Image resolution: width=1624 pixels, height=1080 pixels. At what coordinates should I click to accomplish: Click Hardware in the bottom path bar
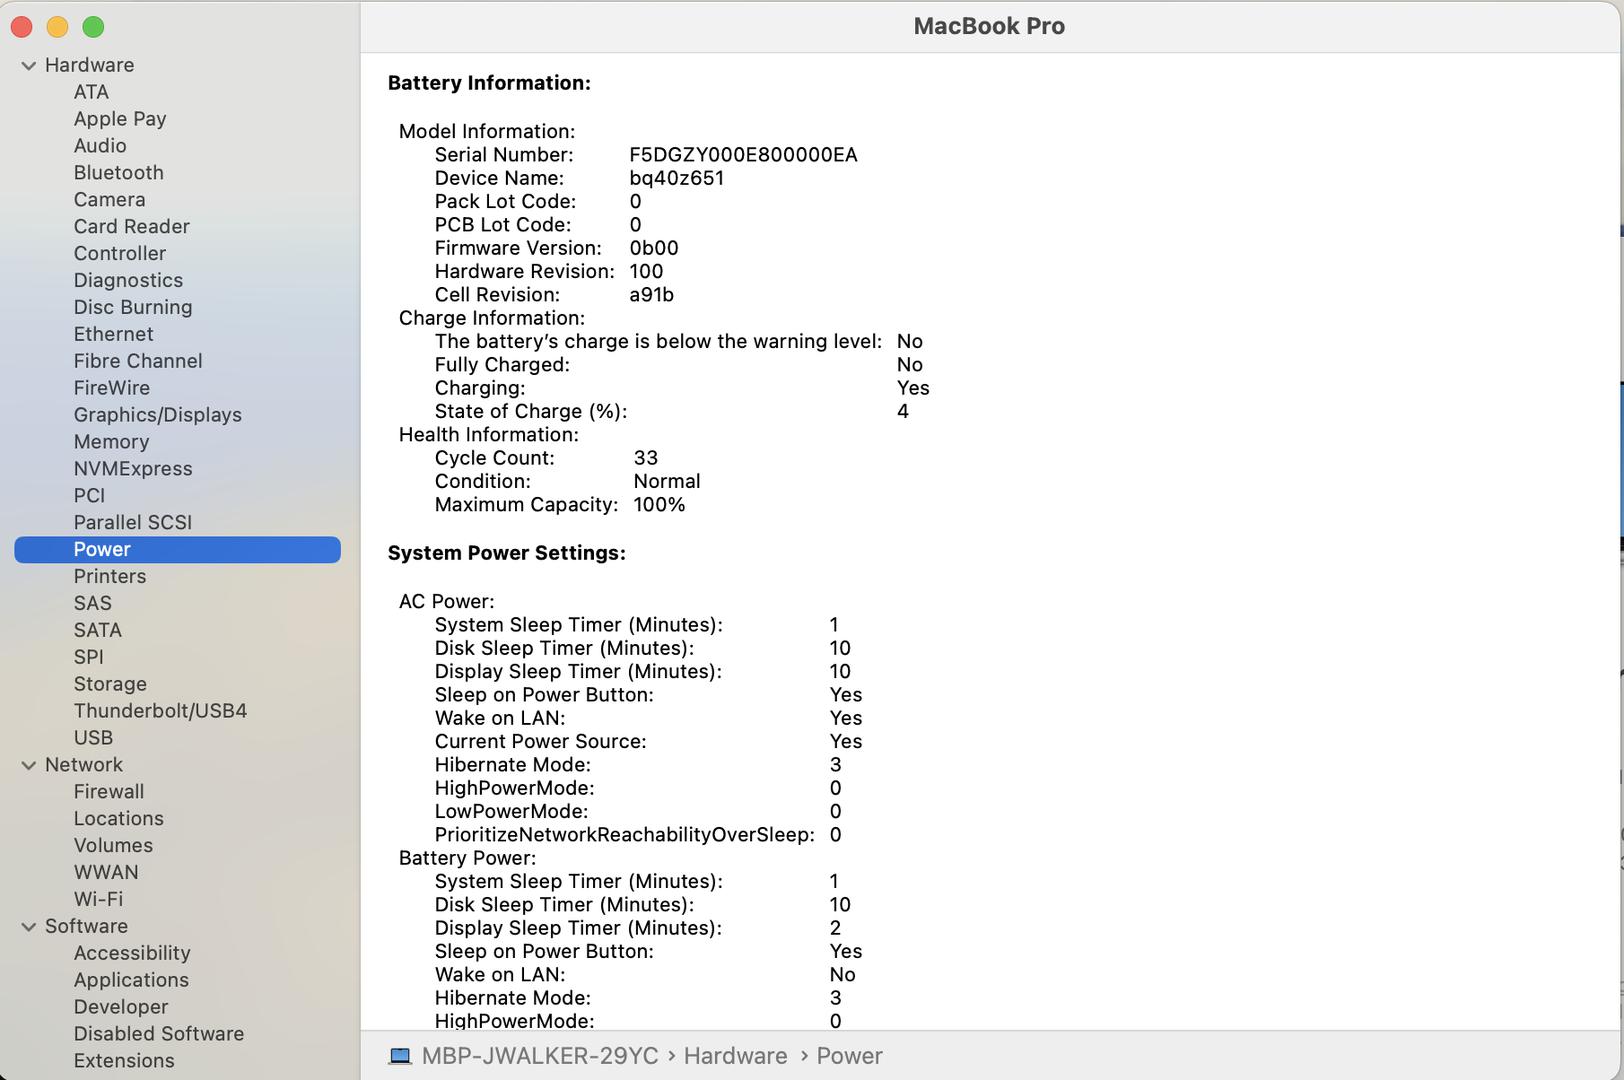click(x=735, y=1057)
